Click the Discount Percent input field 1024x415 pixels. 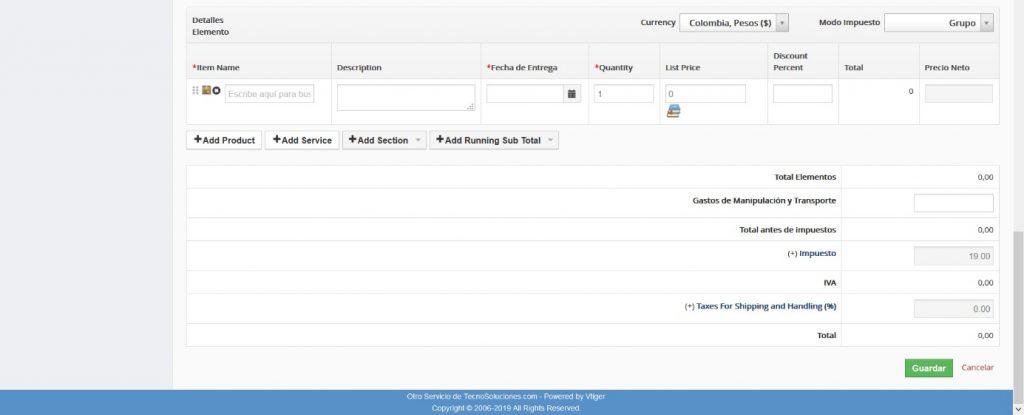(x=802, y=94)
